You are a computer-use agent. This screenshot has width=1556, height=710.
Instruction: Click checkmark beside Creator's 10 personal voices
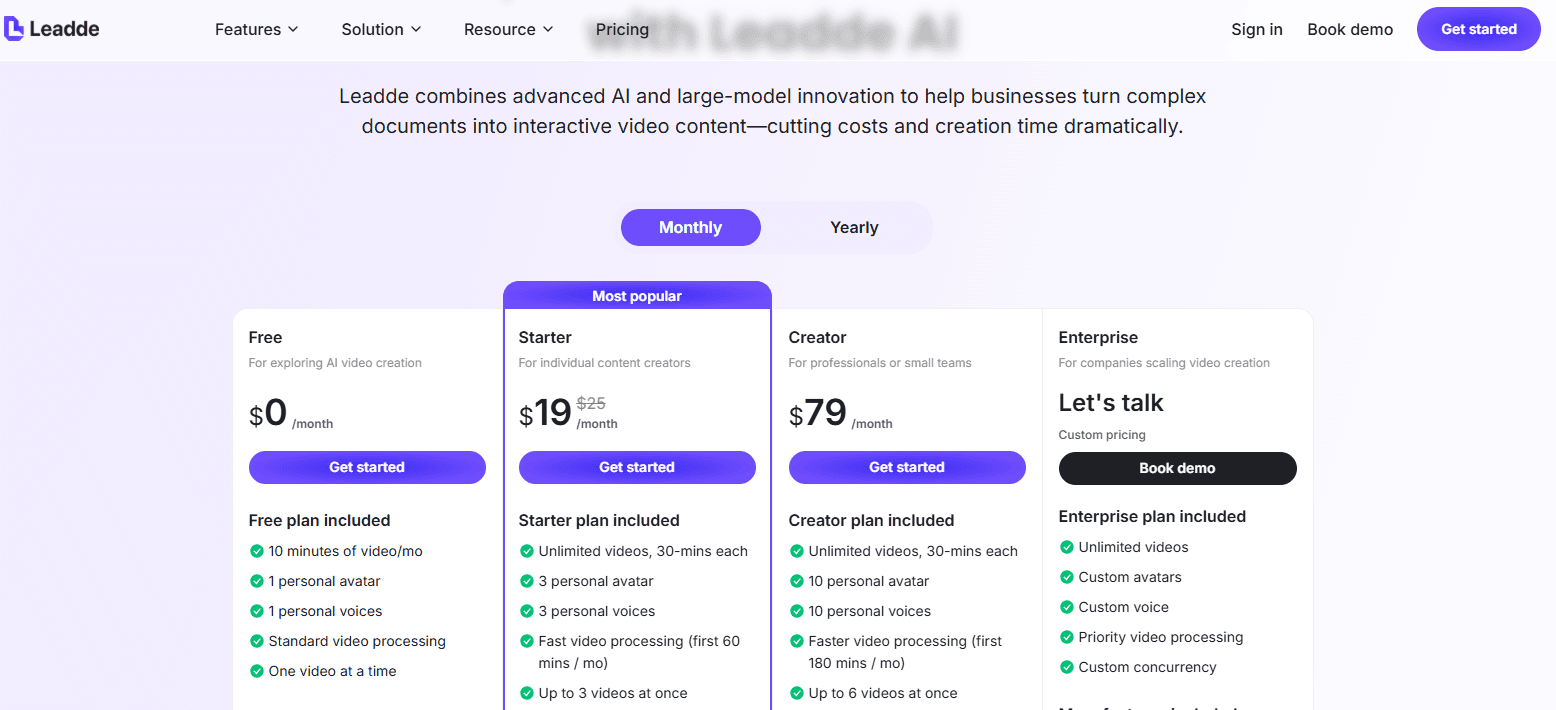pos(797,611)
